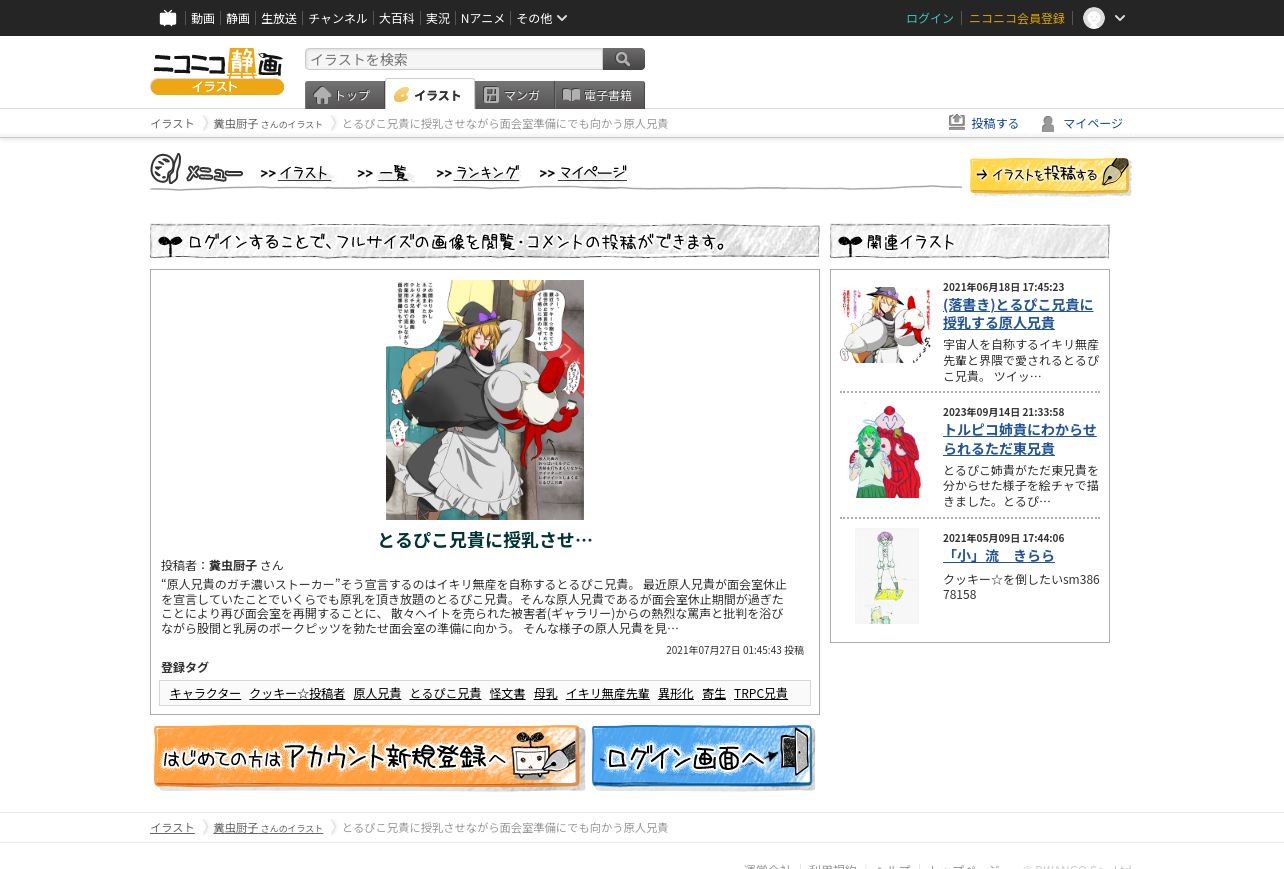Click the palette メニュー icon
The image size is (1284, 869).
[165, 169]
